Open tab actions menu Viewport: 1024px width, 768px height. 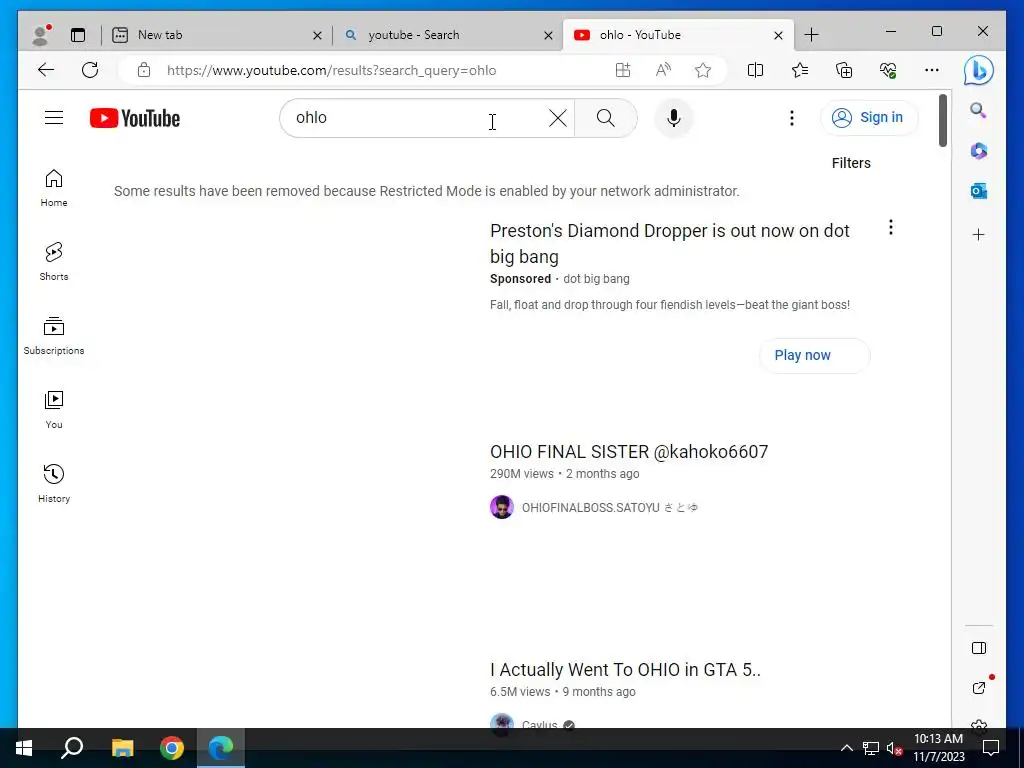click(78, 35)
